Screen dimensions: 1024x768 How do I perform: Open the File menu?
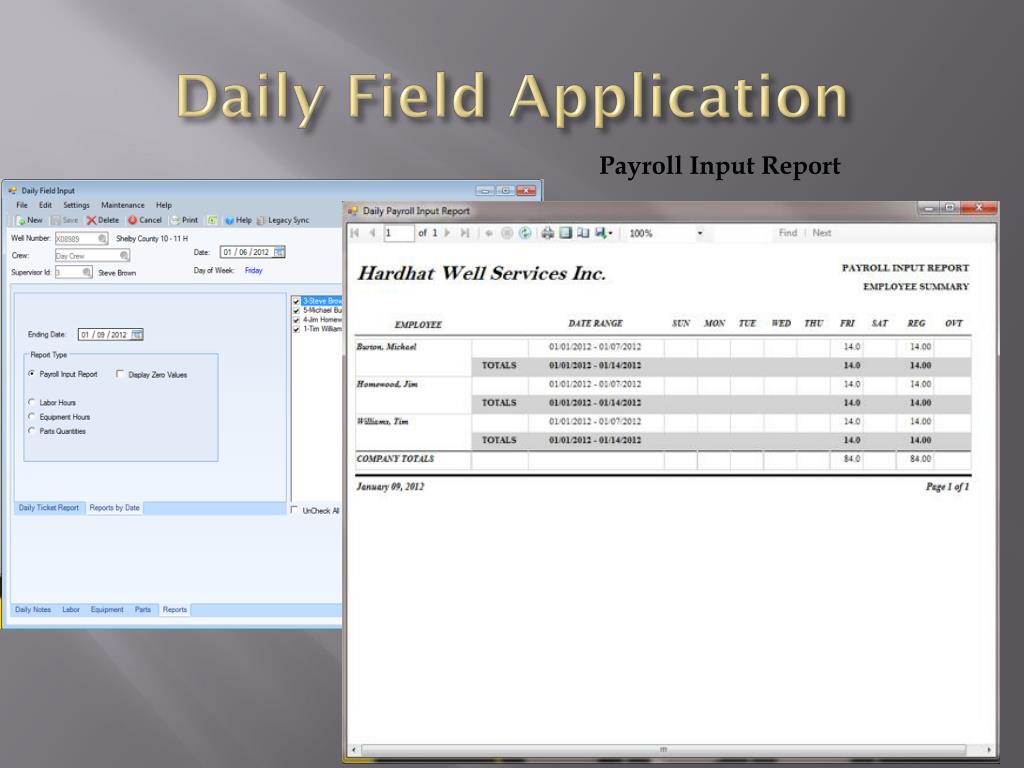(x=22, y=205)
